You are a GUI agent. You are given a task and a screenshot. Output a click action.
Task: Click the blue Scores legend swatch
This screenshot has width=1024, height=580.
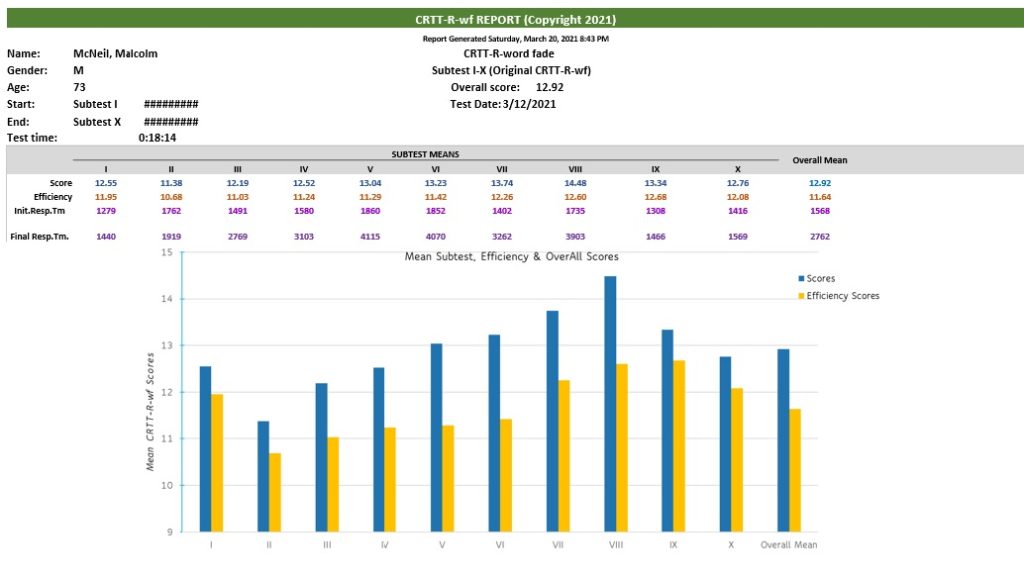[x=800, y=279]
